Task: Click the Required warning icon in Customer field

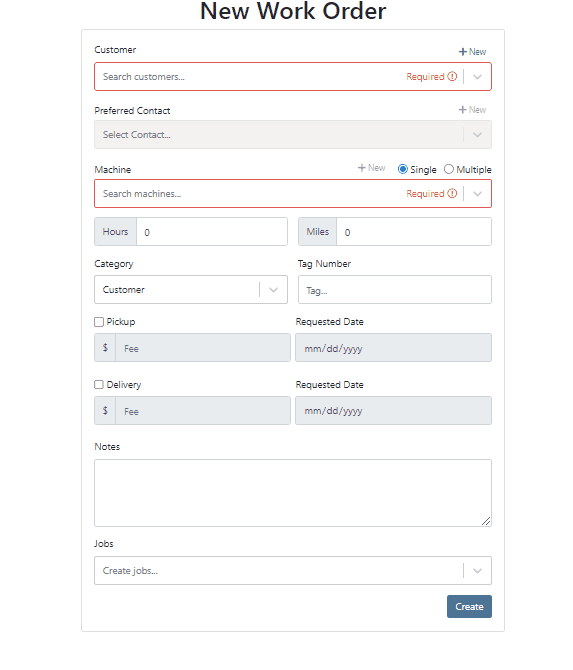Action: [x=452, y=76]
